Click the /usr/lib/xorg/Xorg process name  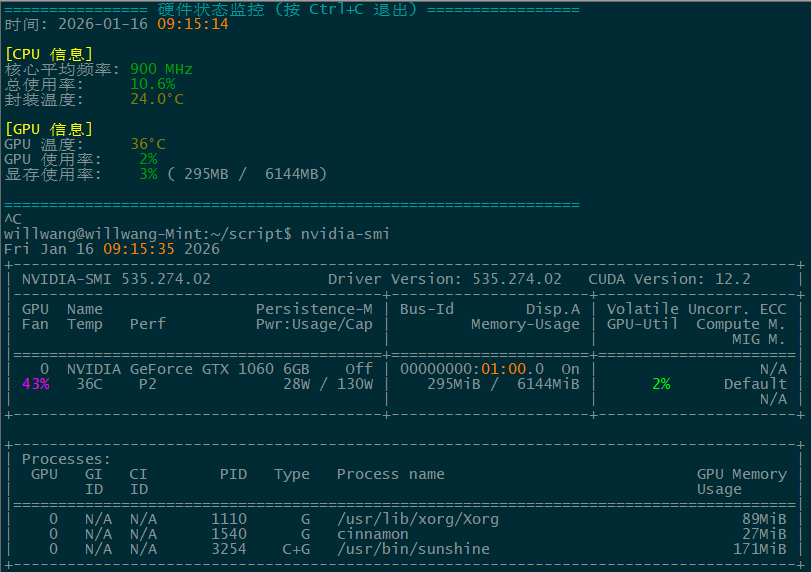click(417, 519)
